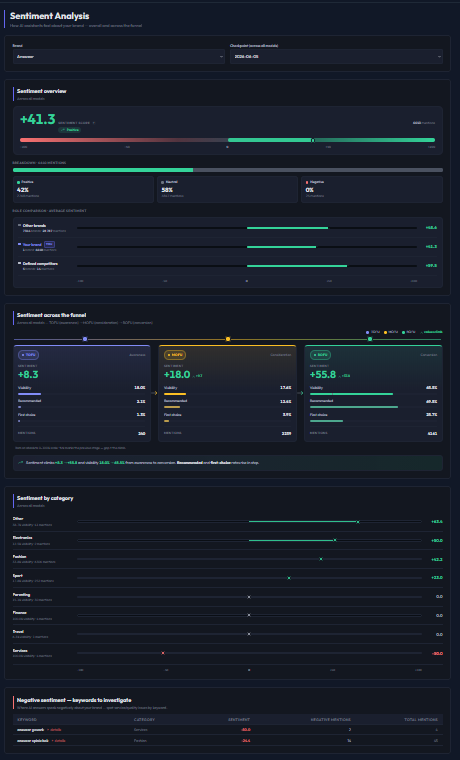Click the Other brands comparison row
Image resolution: width=460 pixels, height=760 pixels.
point(228,228)
